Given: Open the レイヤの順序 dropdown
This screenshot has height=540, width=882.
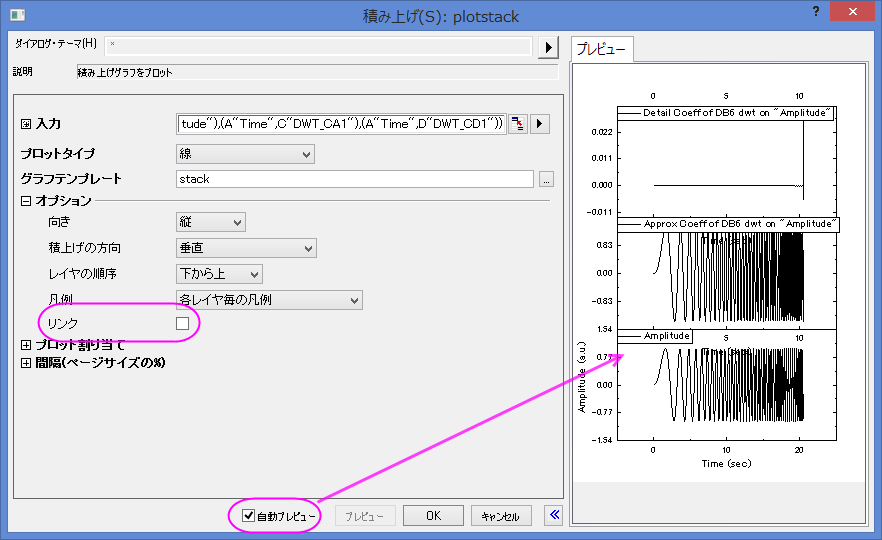Looking at the screenshot, I should point(219,274).
